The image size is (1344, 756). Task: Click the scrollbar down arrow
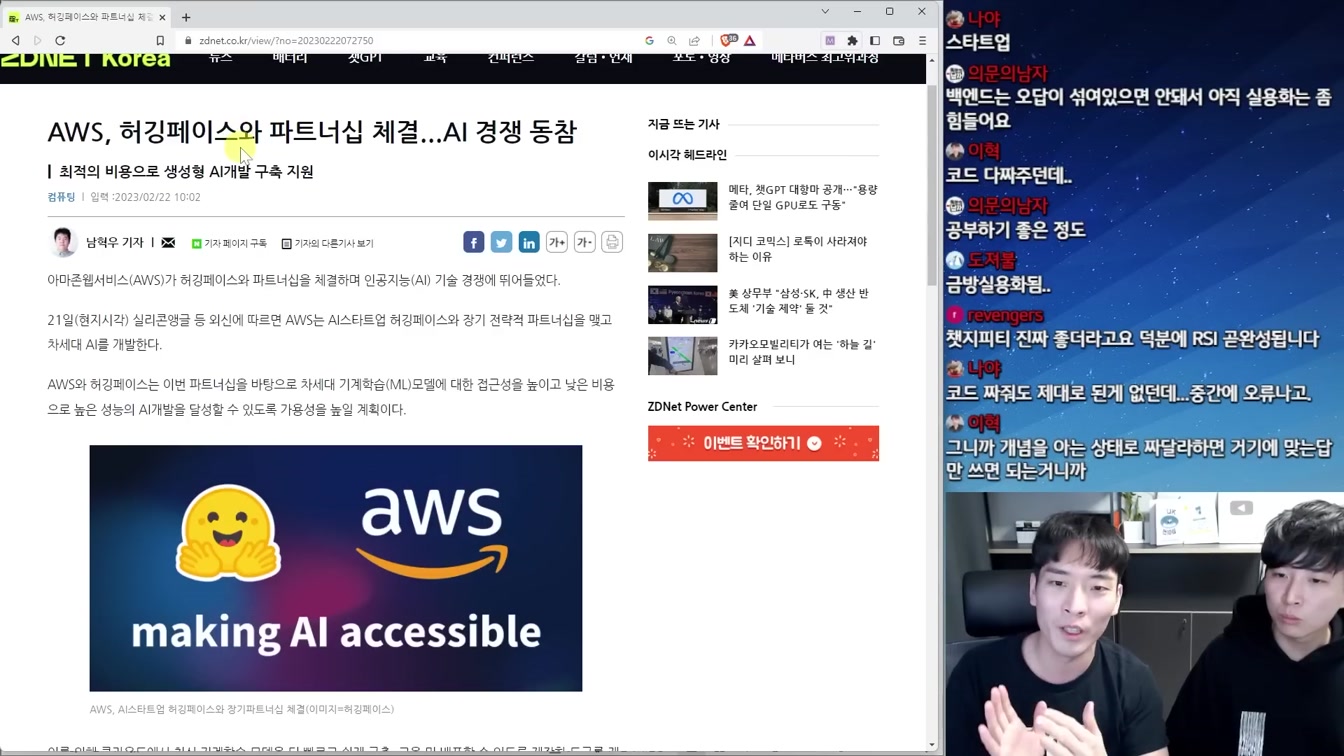pyautogui.click(x=932, y=745)
